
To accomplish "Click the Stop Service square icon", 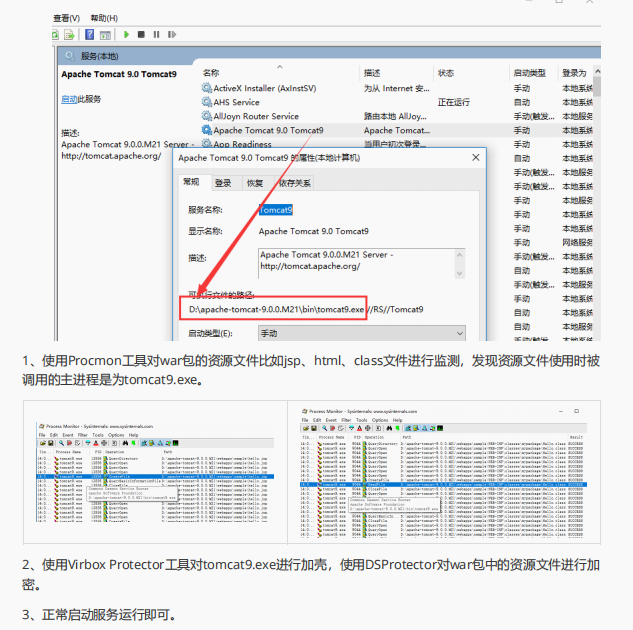I will click(x=141, y=35).
